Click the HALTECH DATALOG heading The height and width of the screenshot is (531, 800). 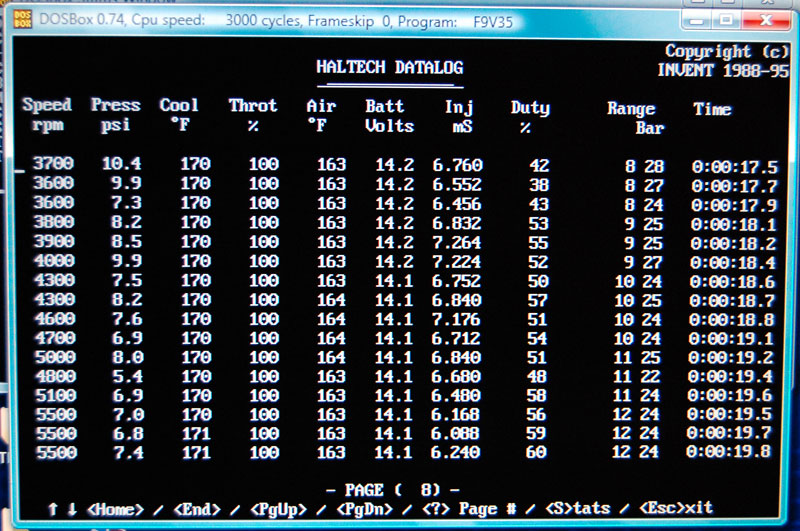390,67
